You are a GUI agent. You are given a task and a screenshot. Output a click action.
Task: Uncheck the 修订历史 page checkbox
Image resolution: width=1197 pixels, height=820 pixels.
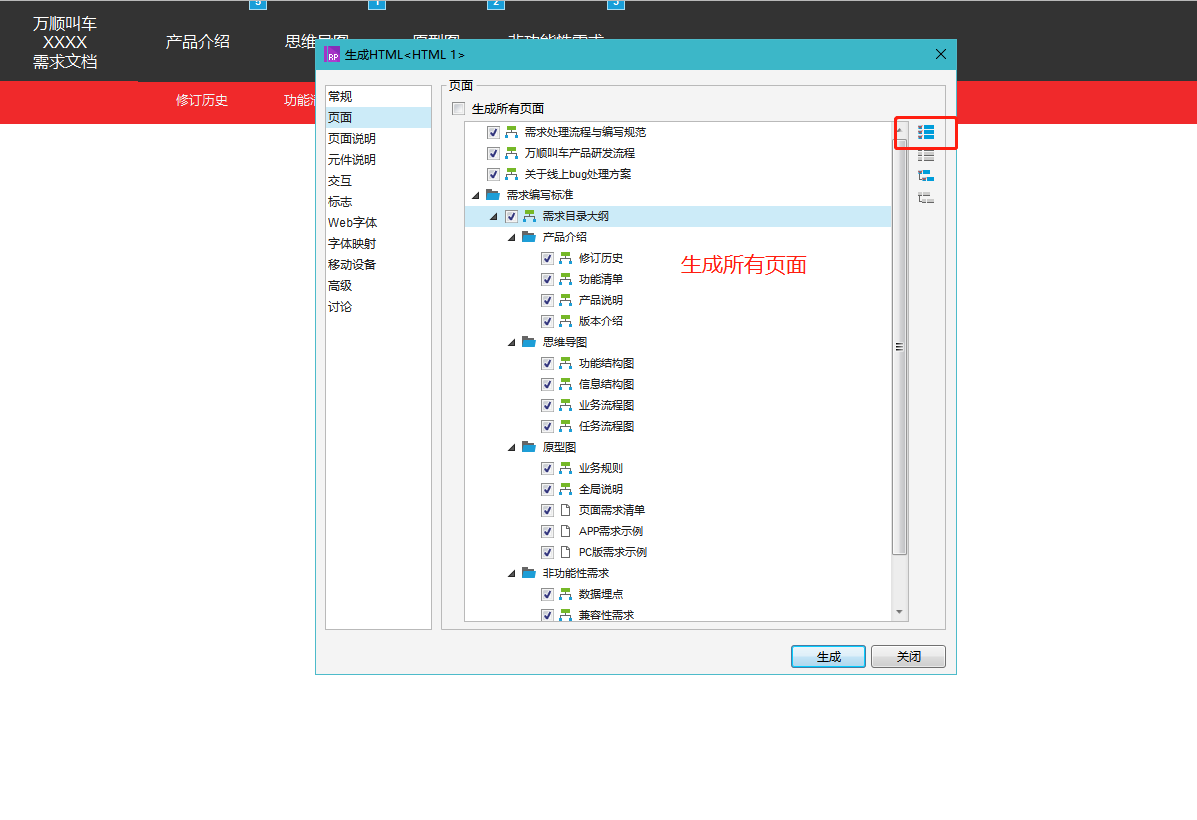click(547, 258)
